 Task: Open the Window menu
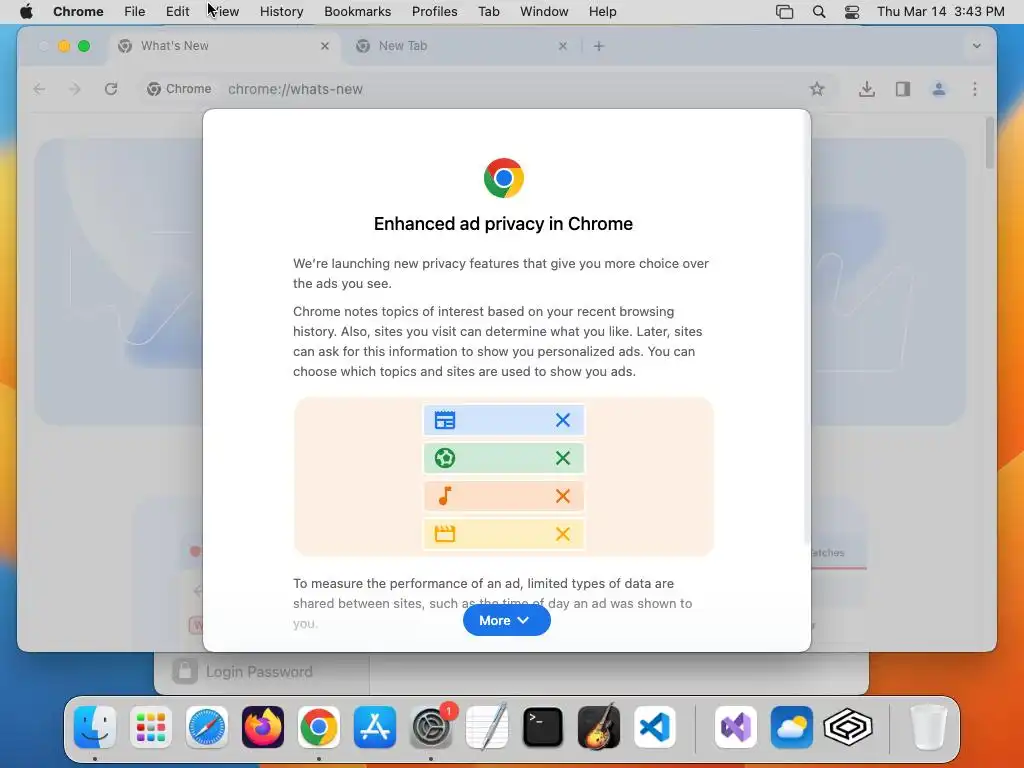click(x=544, y=12)
